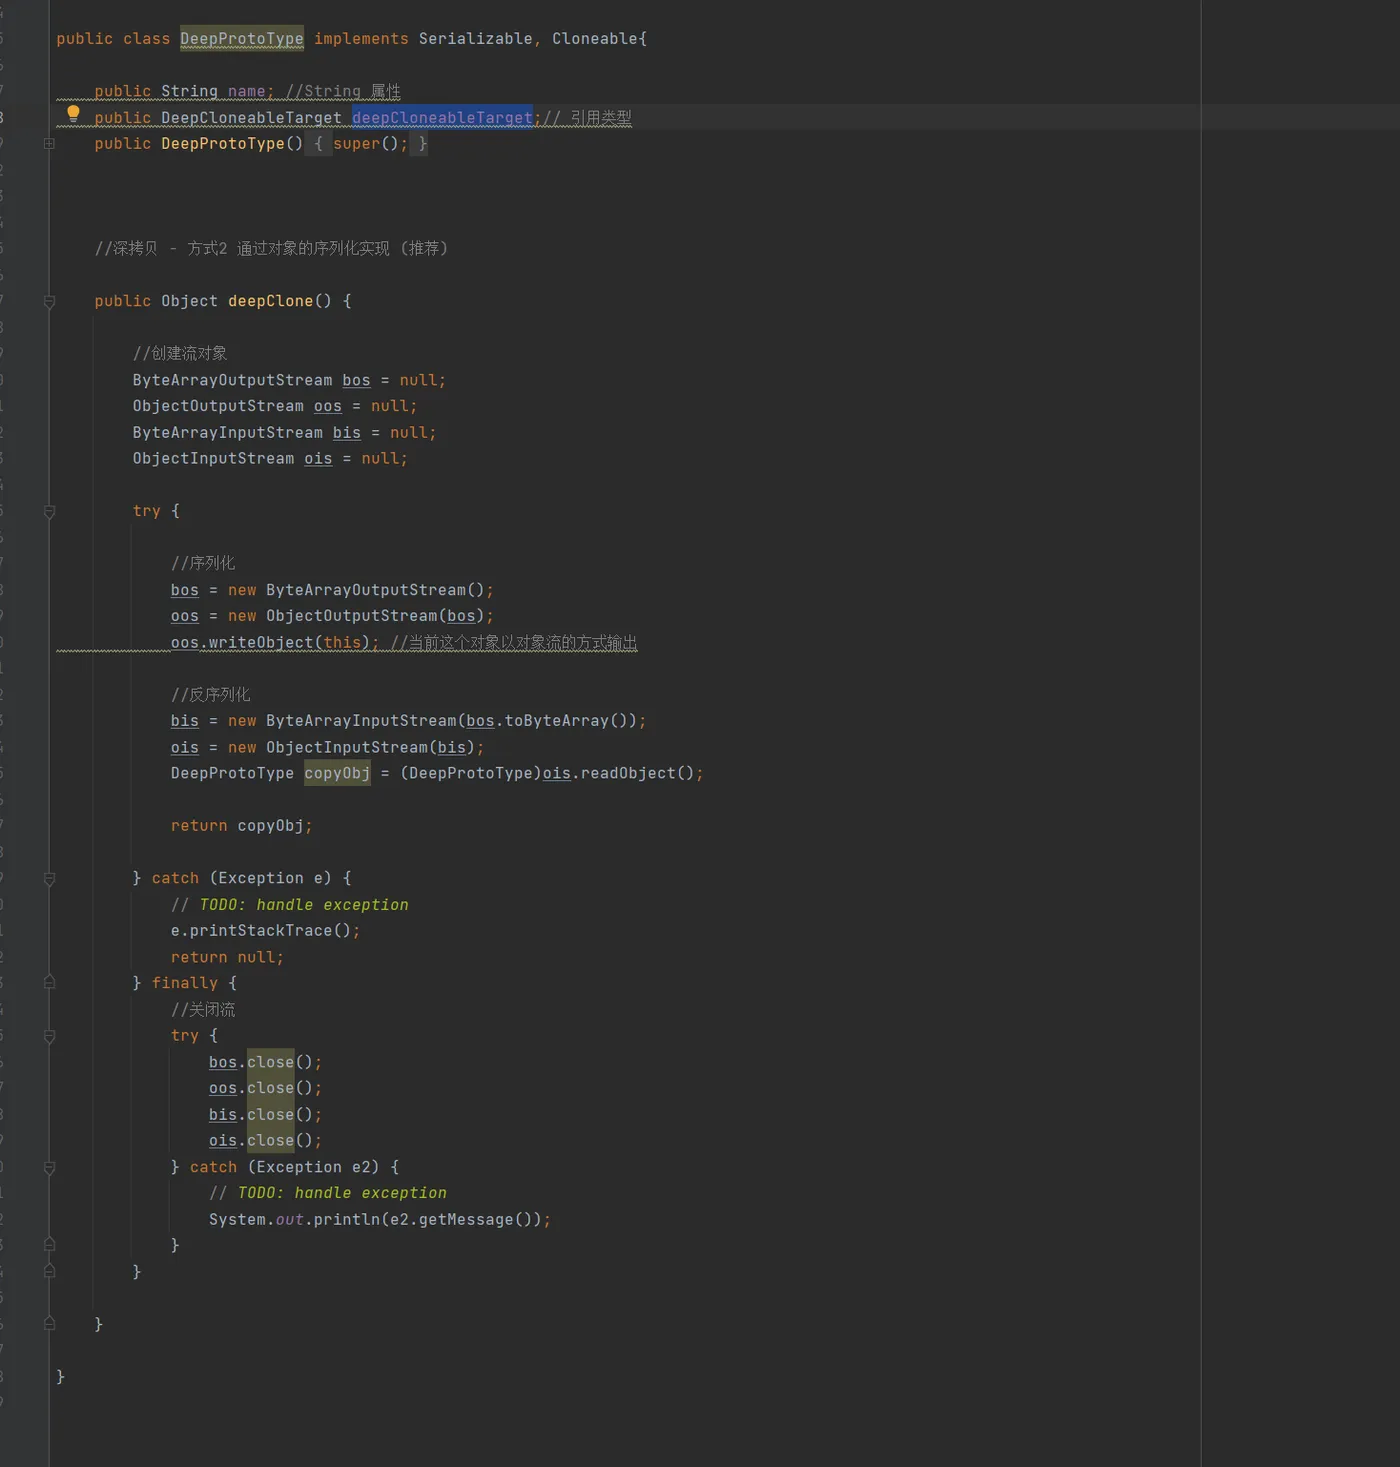The image size is (1400, 1467).
Task: Click the //关闭流 comment
Action: coord(203,1010)
